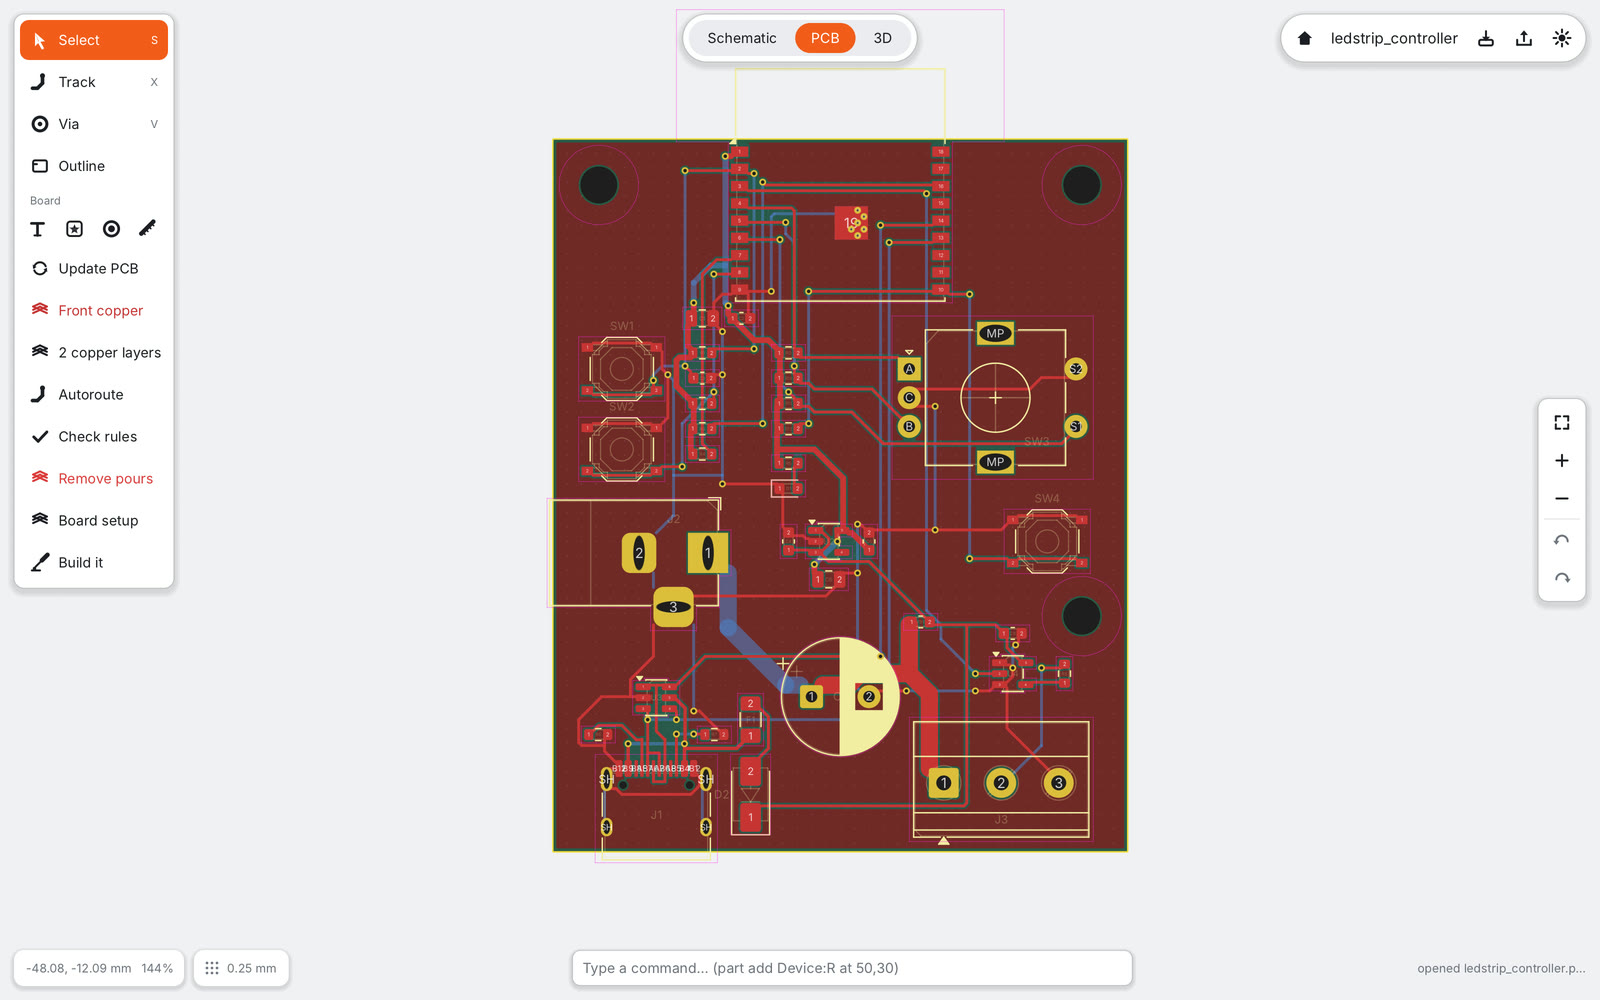The image size is (1600, 1000).
Task: Choose the Via tool
Action: (x=94, y=124)
